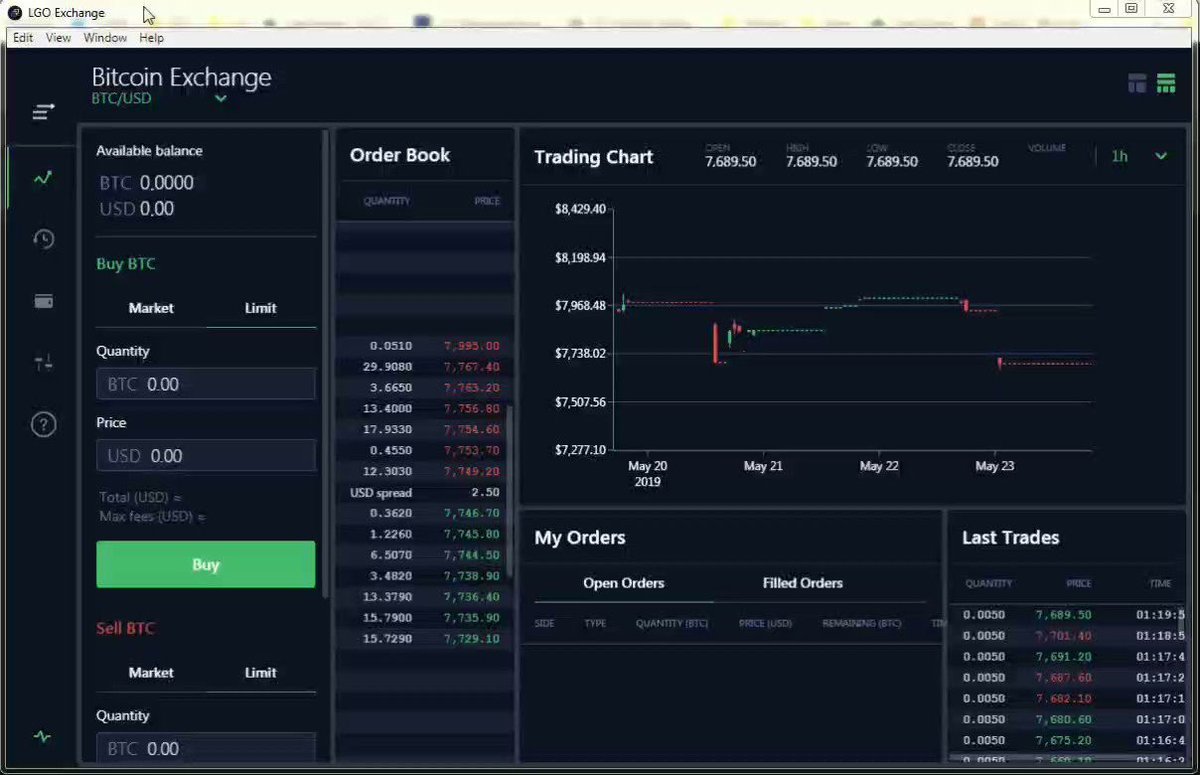Click the $7,968.48 chart axis label
The width and height of the screenshot is (1200, 775).
[x=580, y=305]
